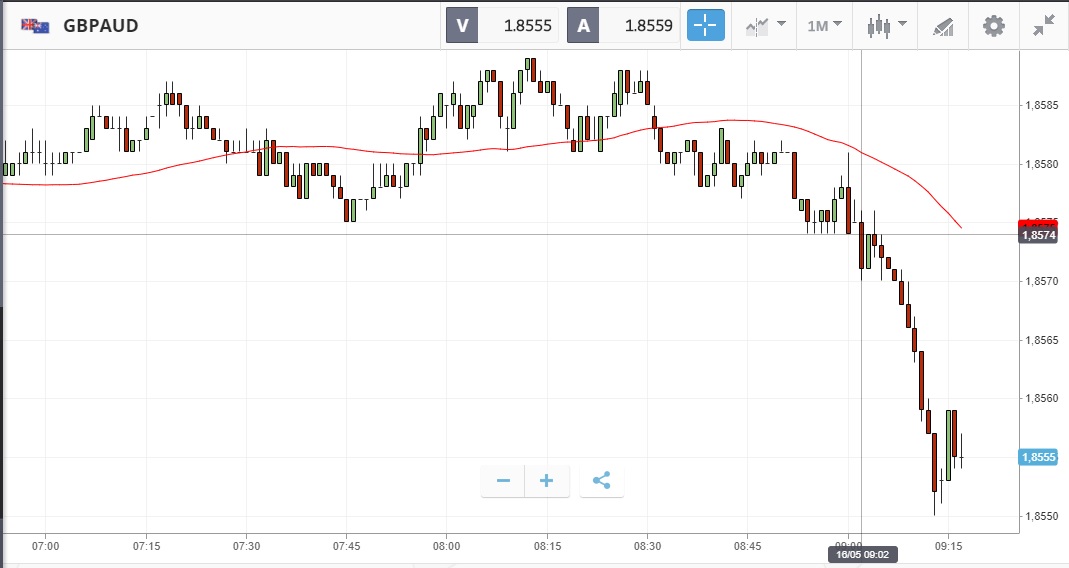Zoom out the chart with minus button

503,481
